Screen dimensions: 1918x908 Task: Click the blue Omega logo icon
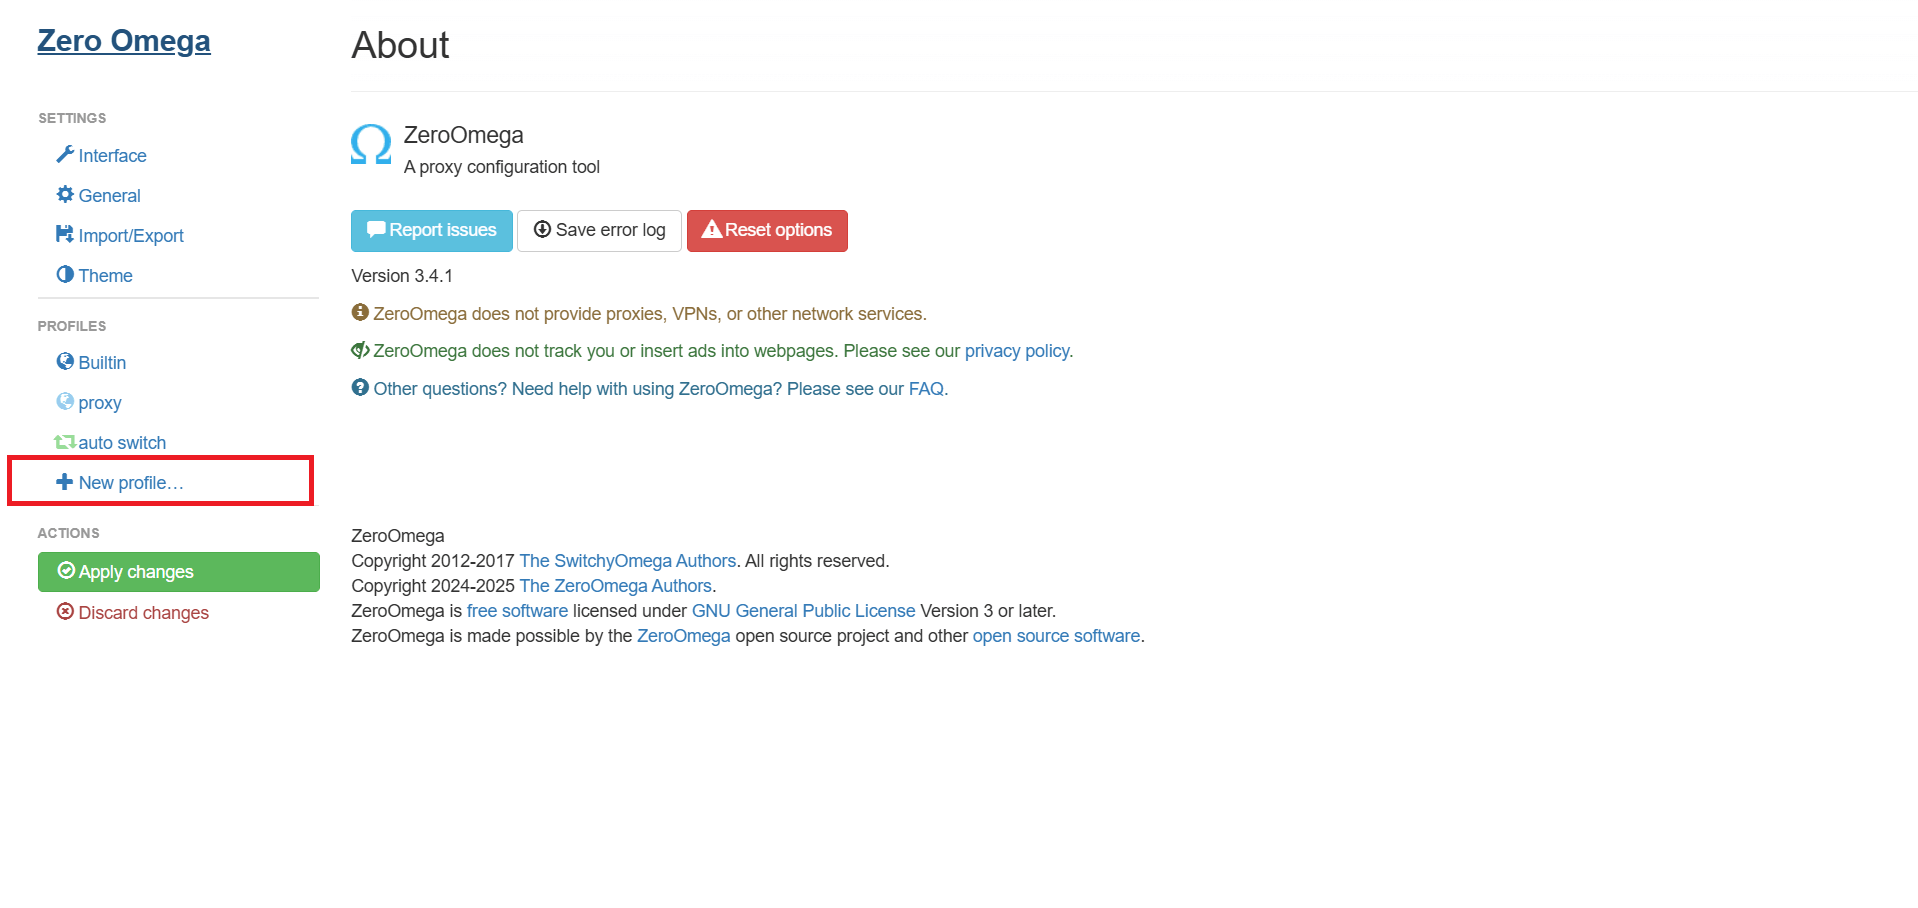(x=371, y=146)
